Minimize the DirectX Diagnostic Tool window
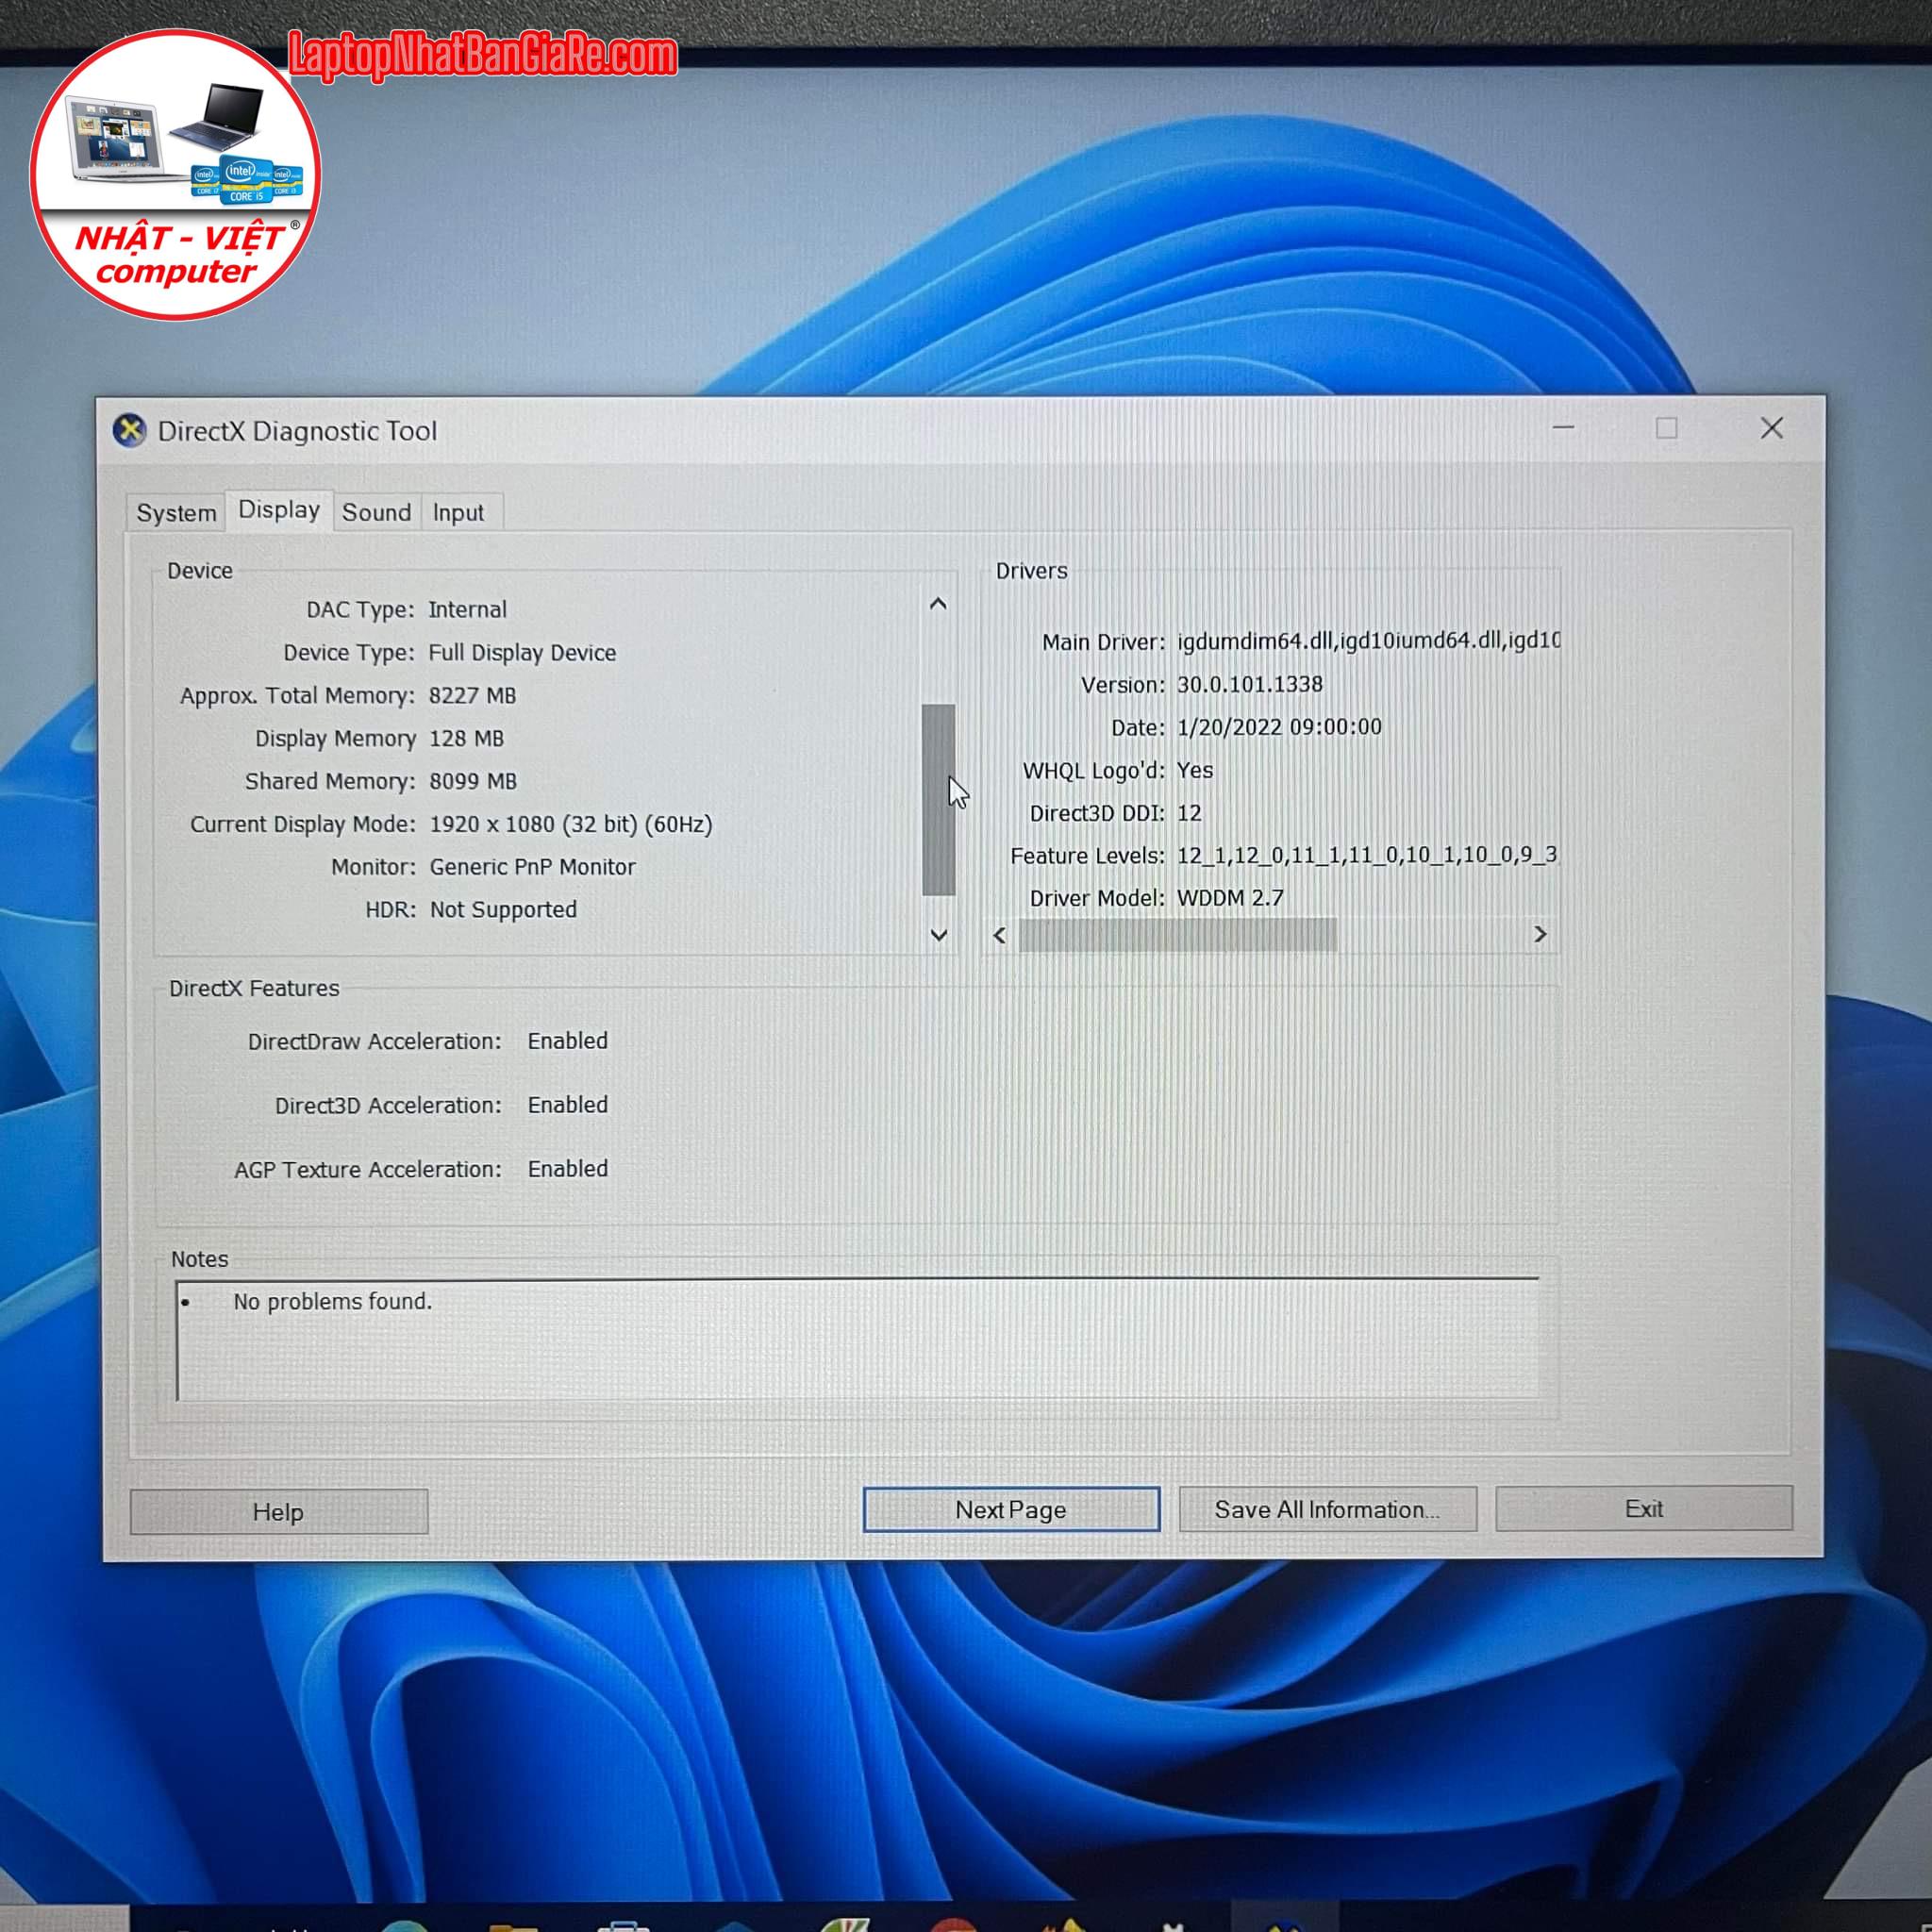Image resolution: width=1932 pixels, height=1932 pixels. [1563, 428]
